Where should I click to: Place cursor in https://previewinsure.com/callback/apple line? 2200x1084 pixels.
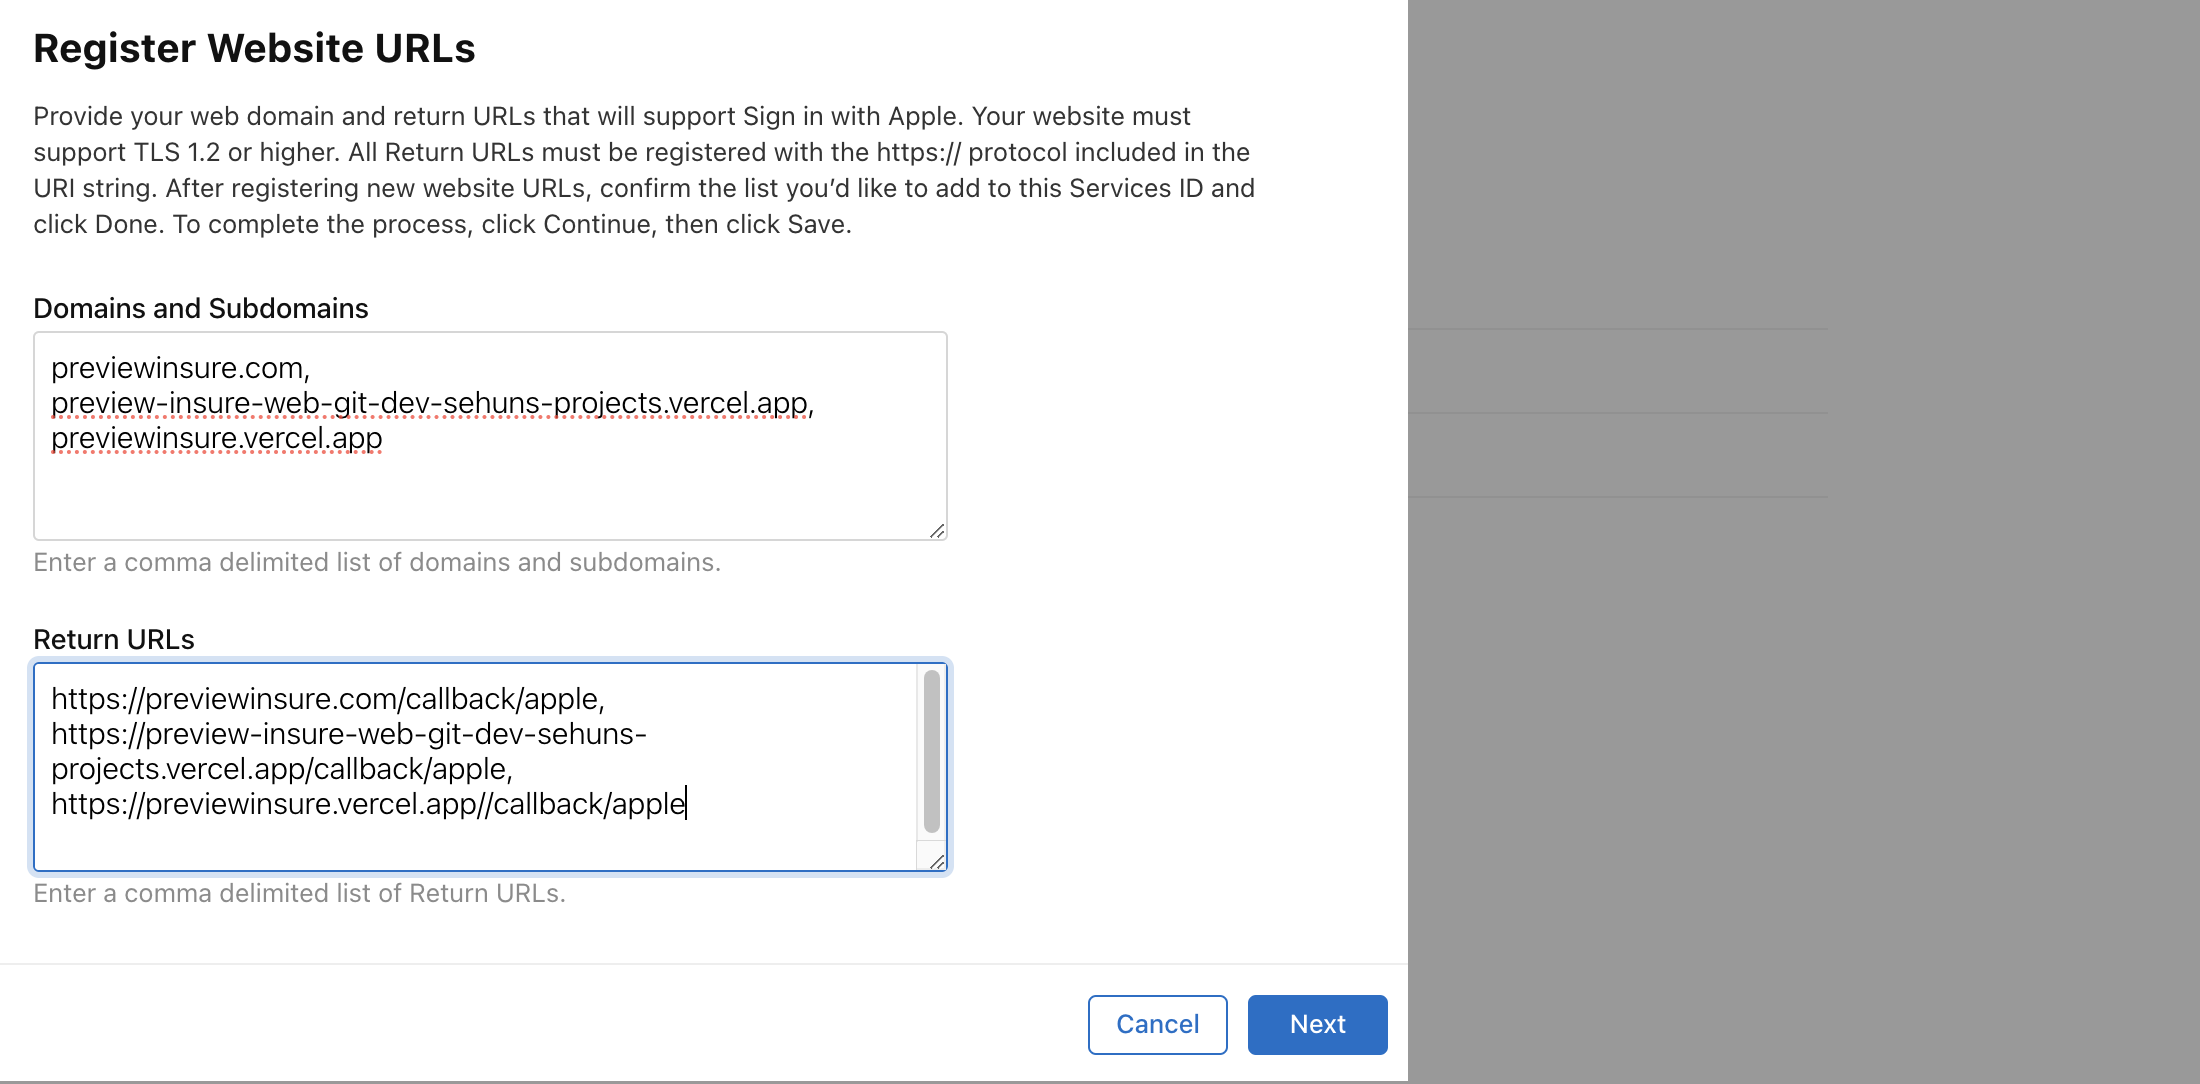pos(326,699)
